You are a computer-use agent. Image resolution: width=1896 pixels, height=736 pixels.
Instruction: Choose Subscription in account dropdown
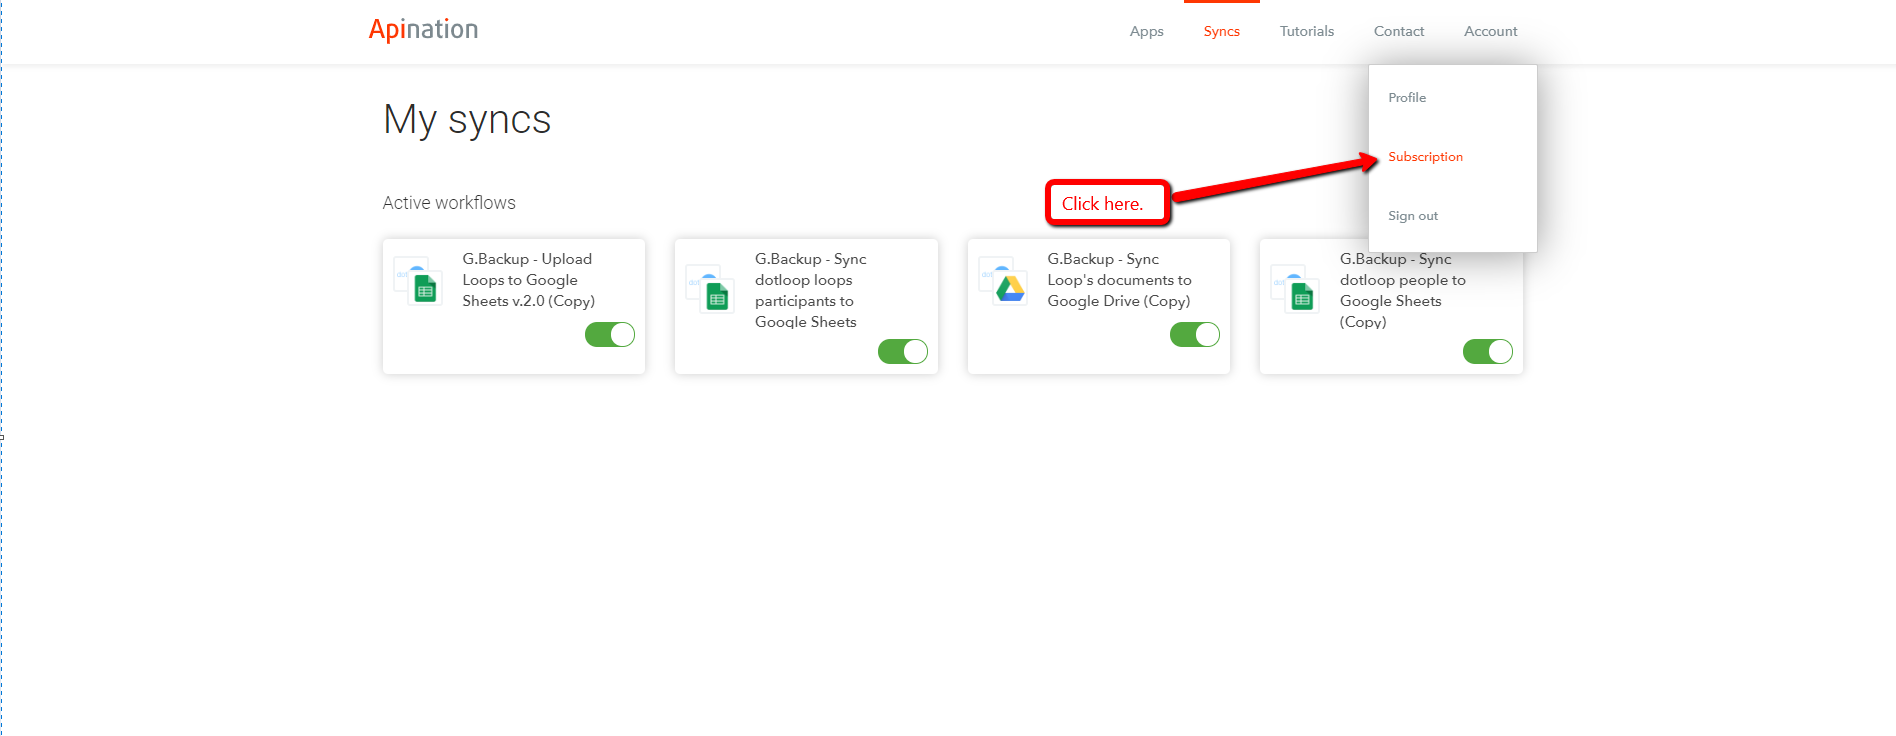(x=1425, y=157)
